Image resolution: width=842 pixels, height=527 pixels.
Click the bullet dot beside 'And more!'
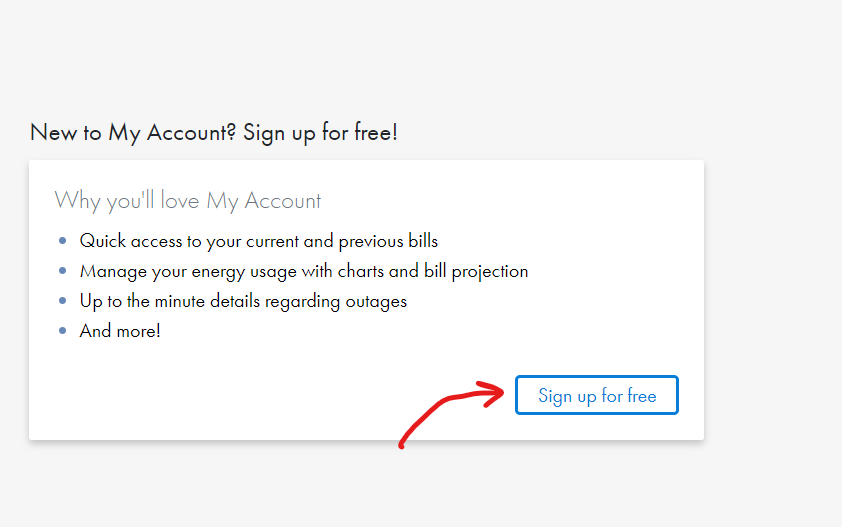tap(63, 331)
